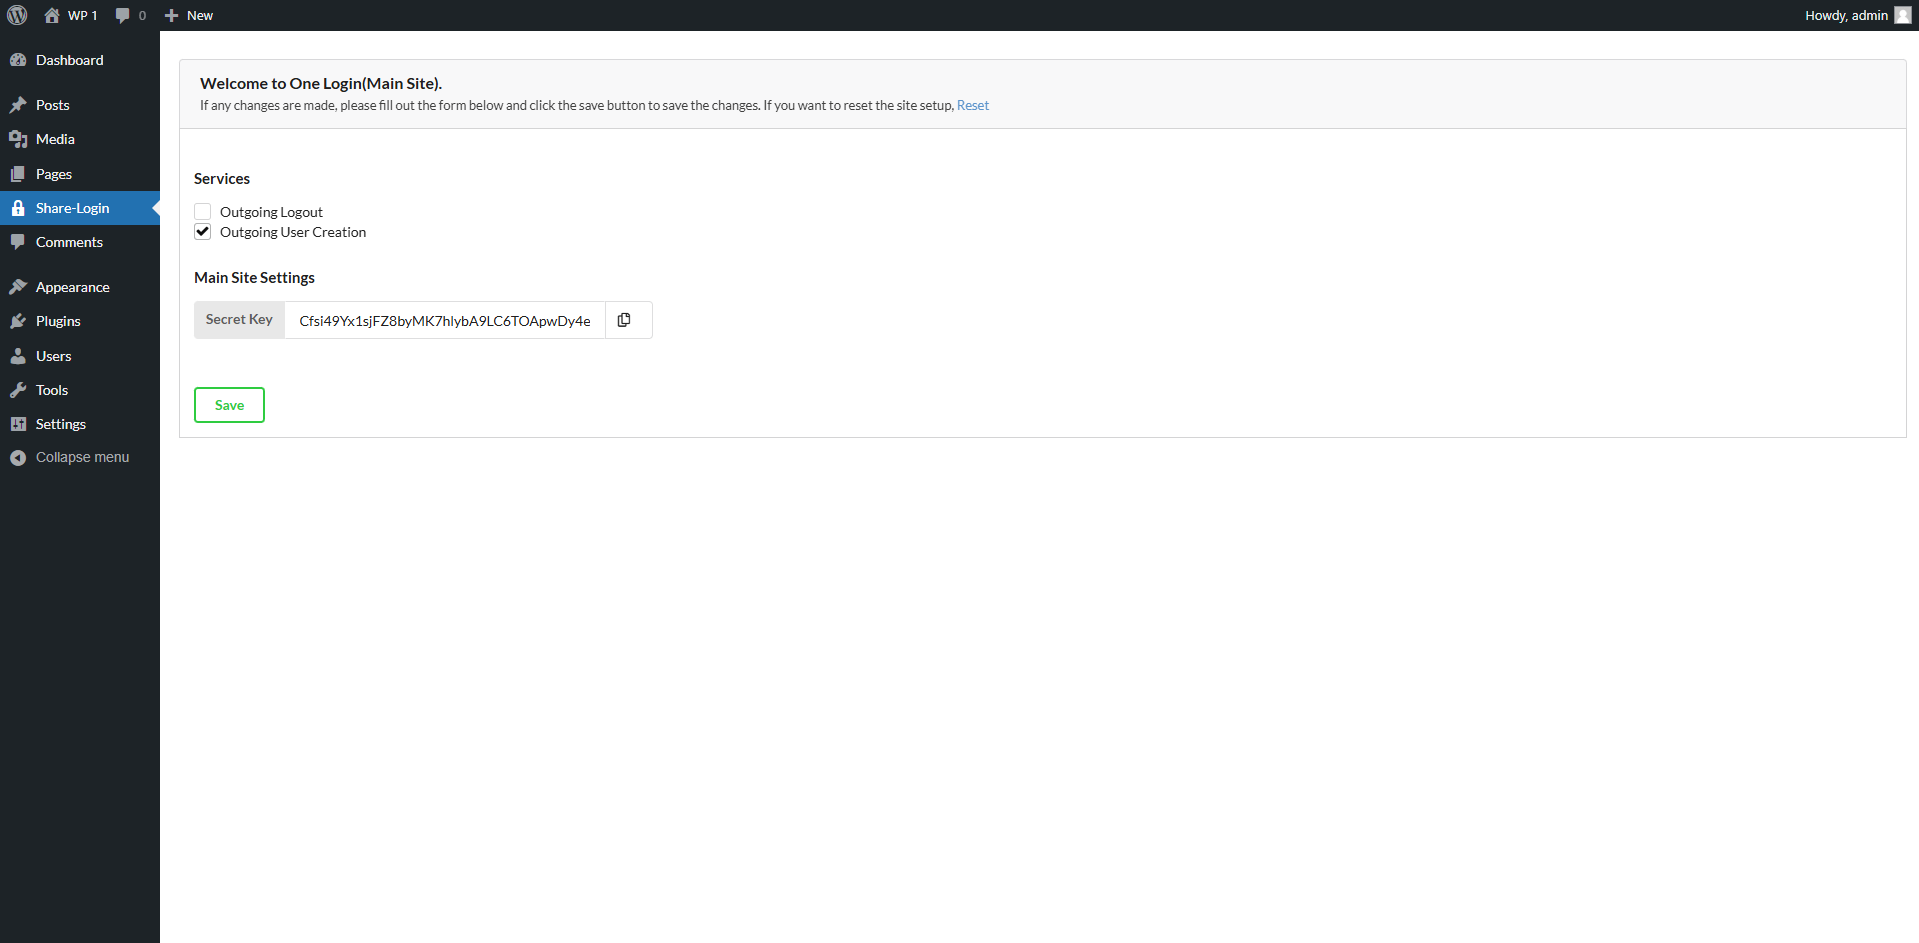Open the New content menu
The image size is (1919, 943).
(x=188, y=15)
